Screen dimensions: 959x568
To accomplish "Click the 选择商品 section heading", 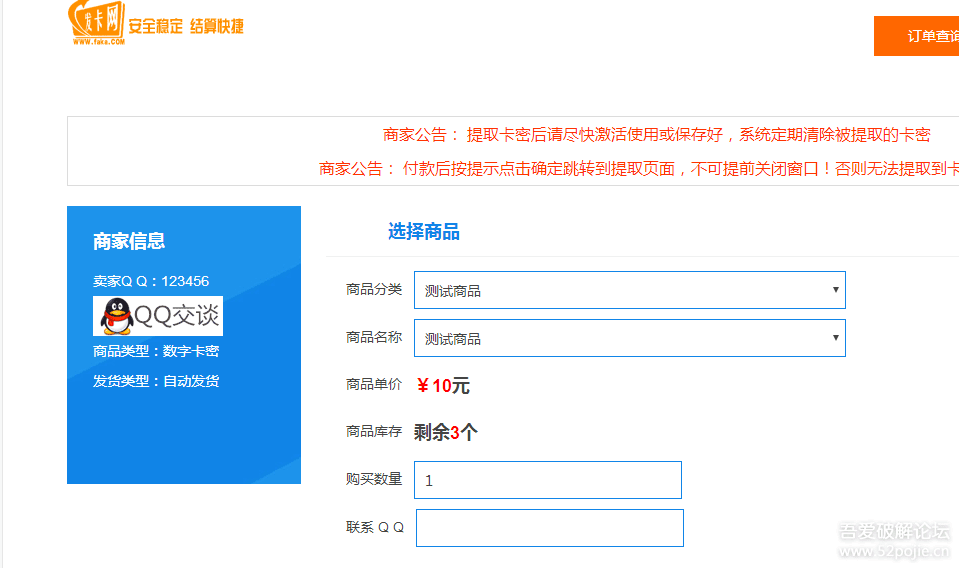I will [423, 232].
